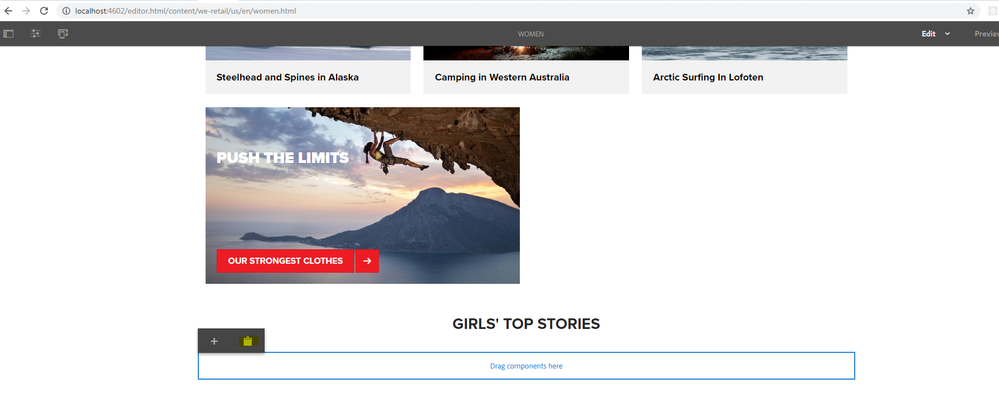Go back with browser back arrow
The height and width of the screenshot is (415, 999).
tap(8, 10)
